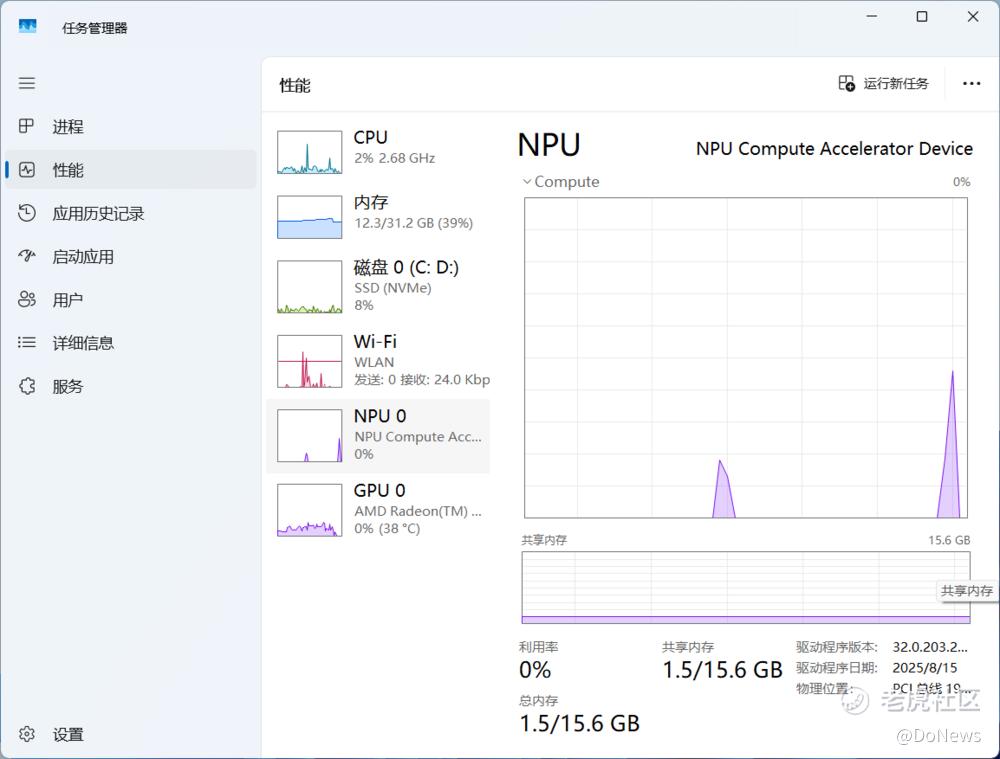Screen dimensions: 1000x759
Task: Click the App history (应用历史记录) icon
Action: [27, 213]
